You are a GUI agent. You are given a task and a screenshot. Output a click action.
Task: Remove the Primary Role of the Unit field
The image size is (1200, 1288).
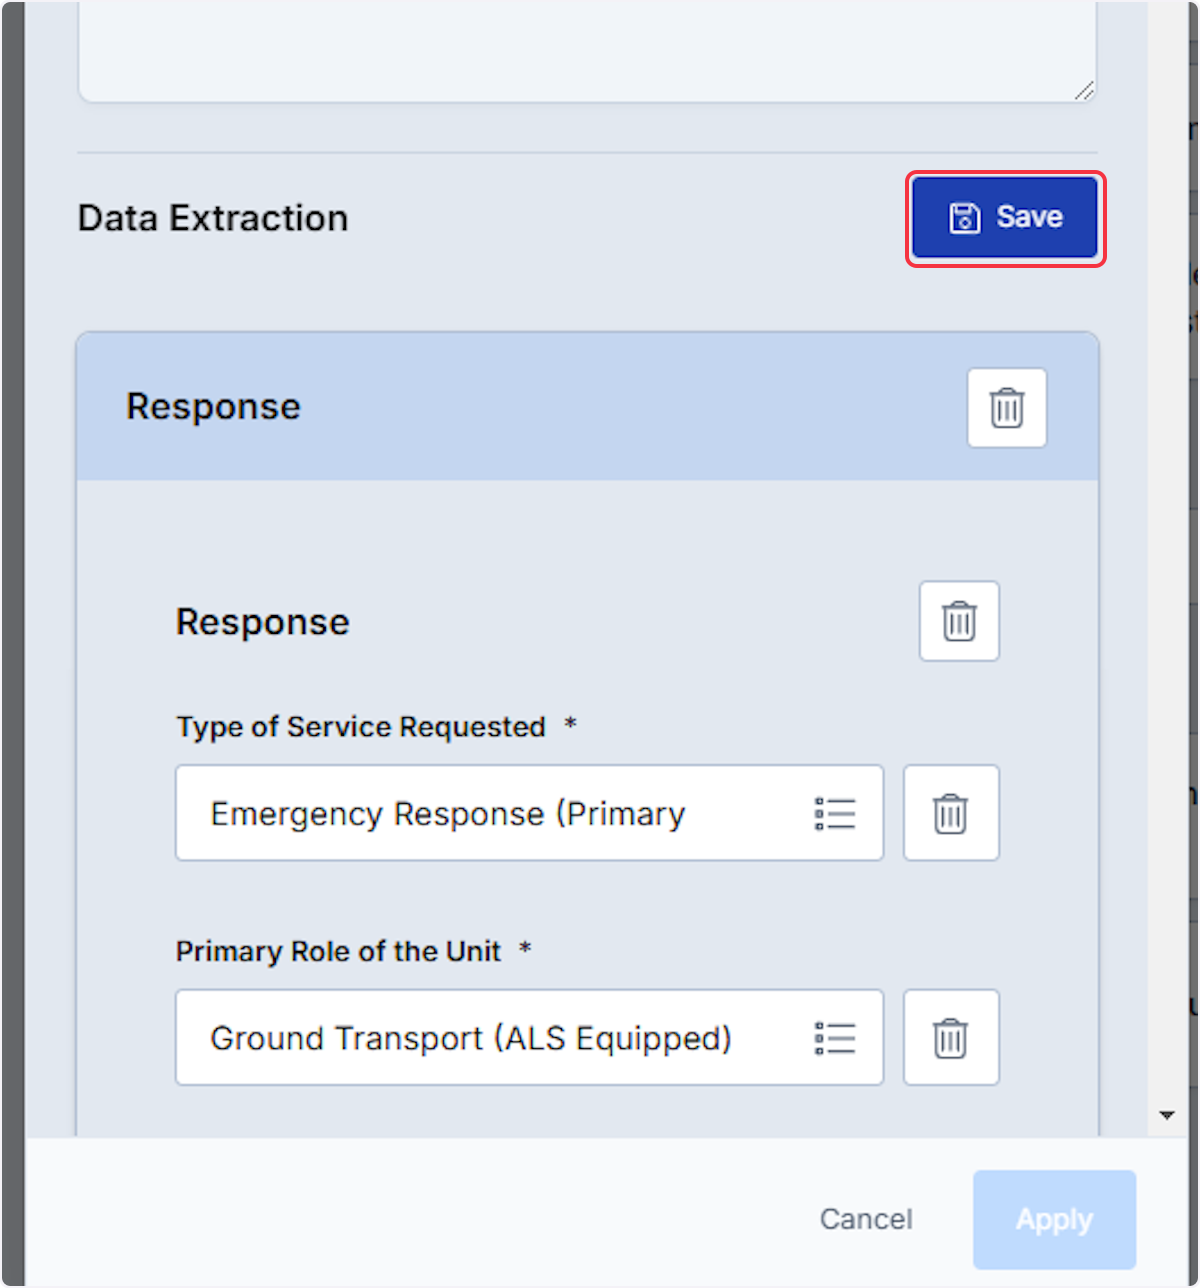tap(951, 1037)
